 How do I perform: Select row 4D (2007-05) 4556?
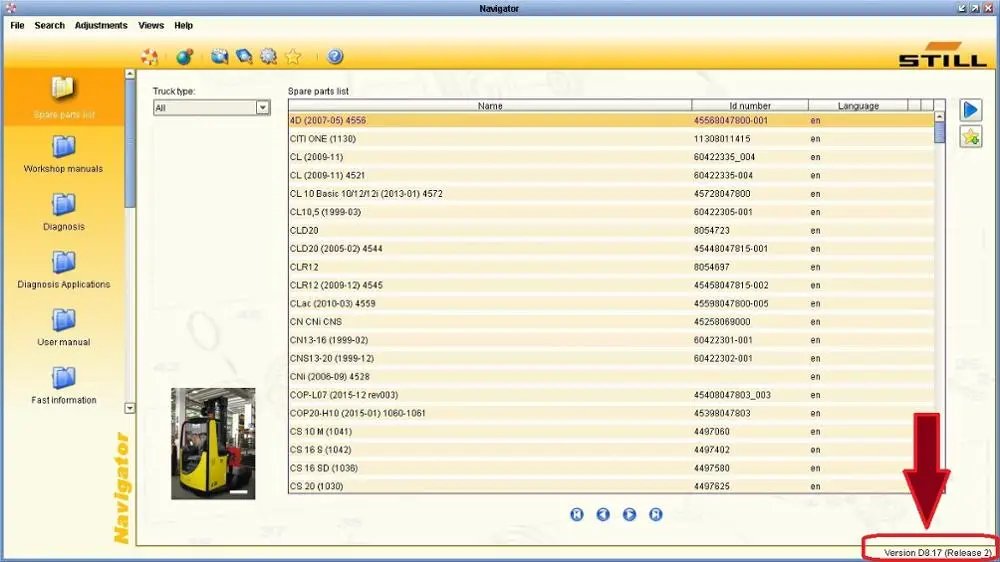611,121
